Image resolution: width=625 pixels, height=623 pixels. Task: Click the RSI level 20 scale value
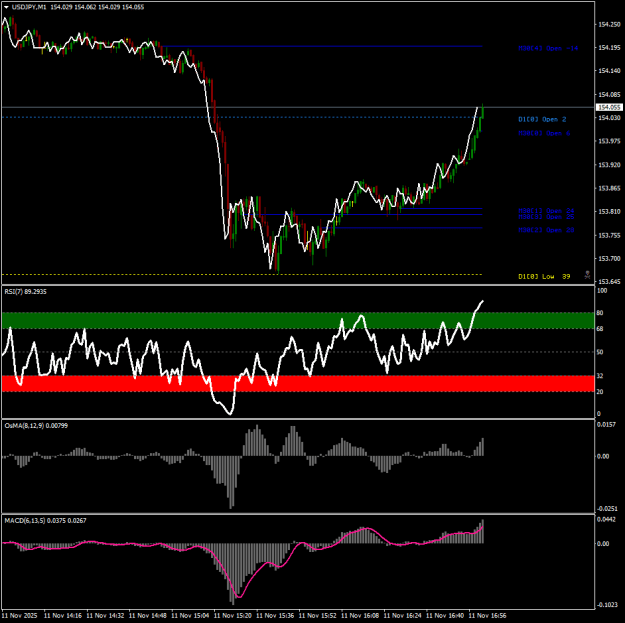click(600, 392)
